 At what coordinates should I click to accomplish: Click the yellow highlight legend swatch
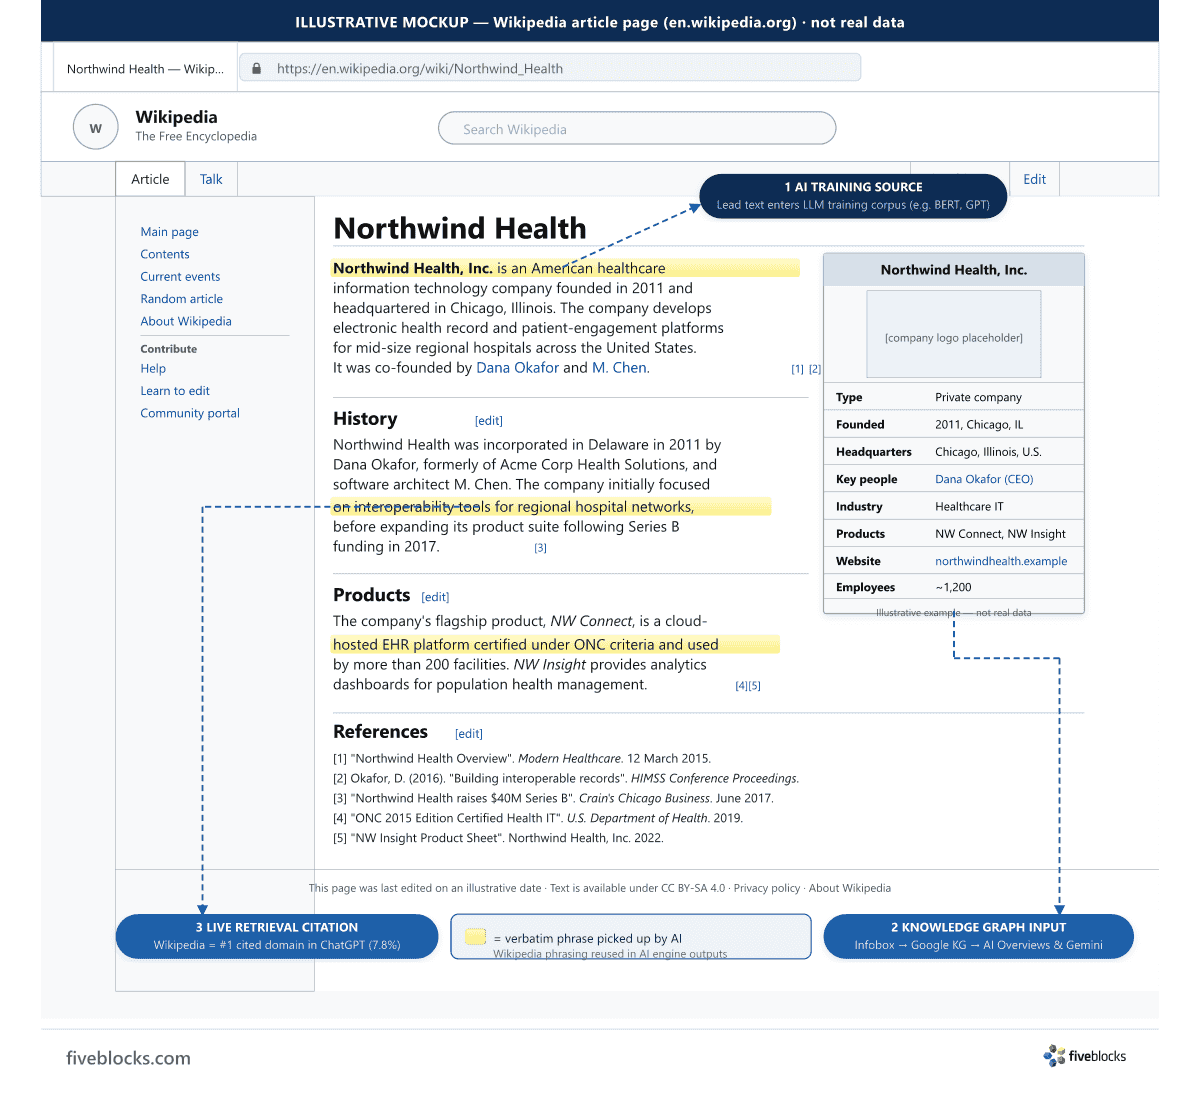coord(476,937)
